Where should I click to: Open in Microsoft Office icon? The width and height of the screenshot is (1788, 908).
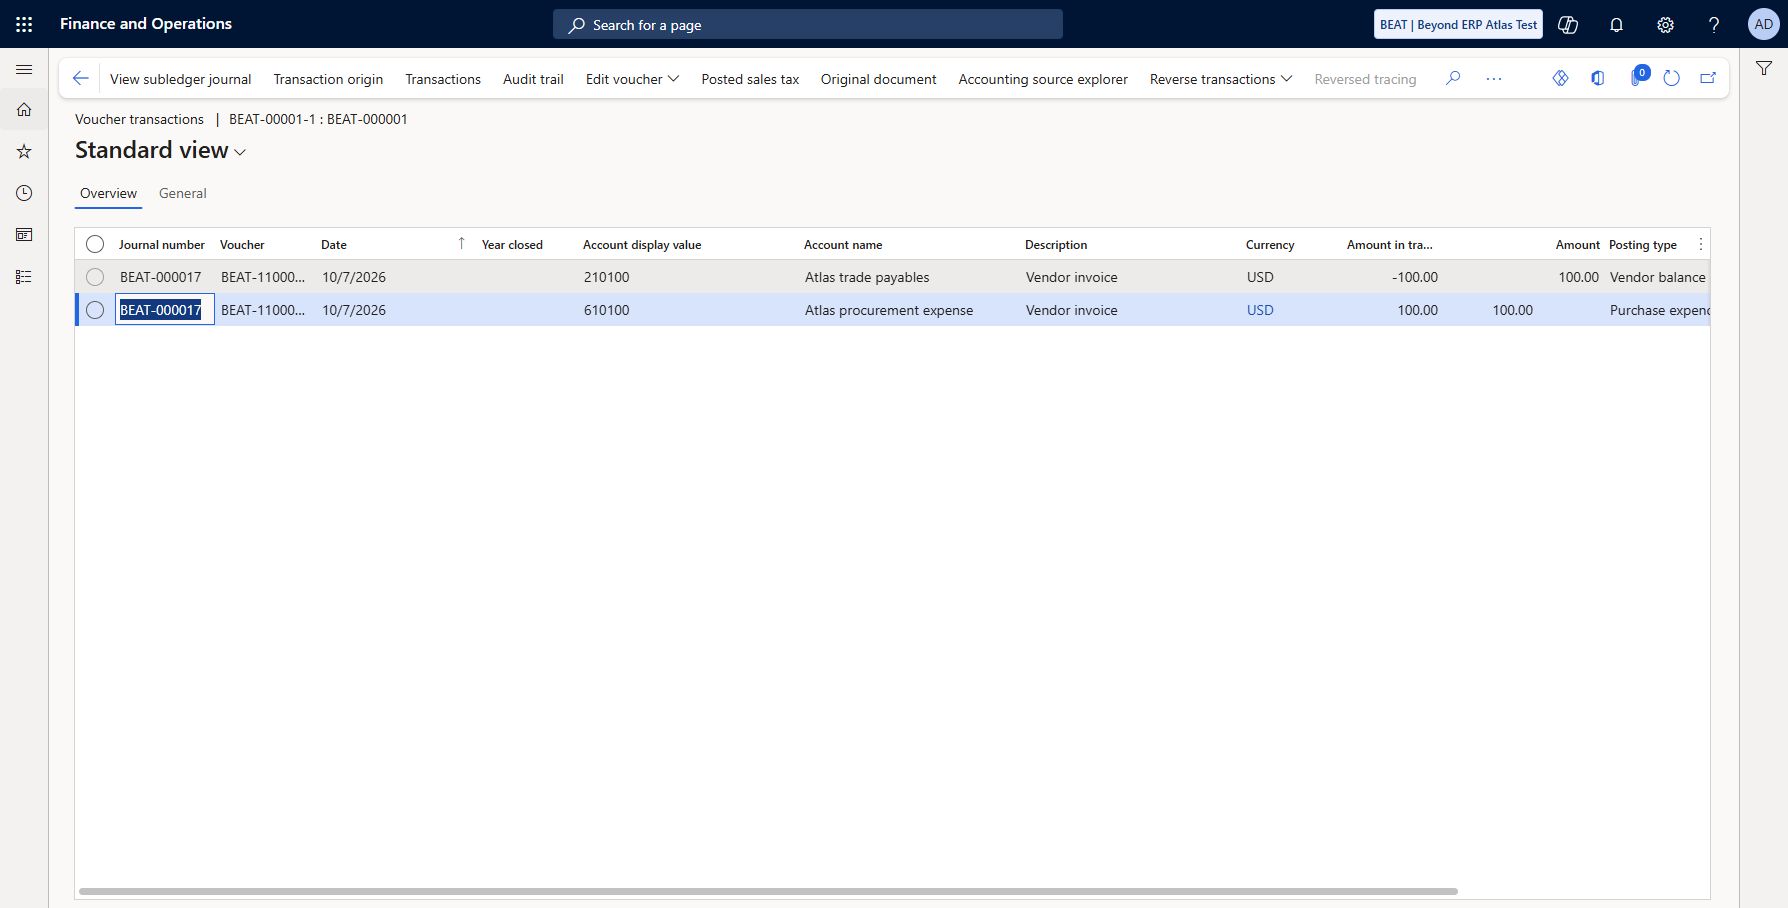[x=1598, y=78]
